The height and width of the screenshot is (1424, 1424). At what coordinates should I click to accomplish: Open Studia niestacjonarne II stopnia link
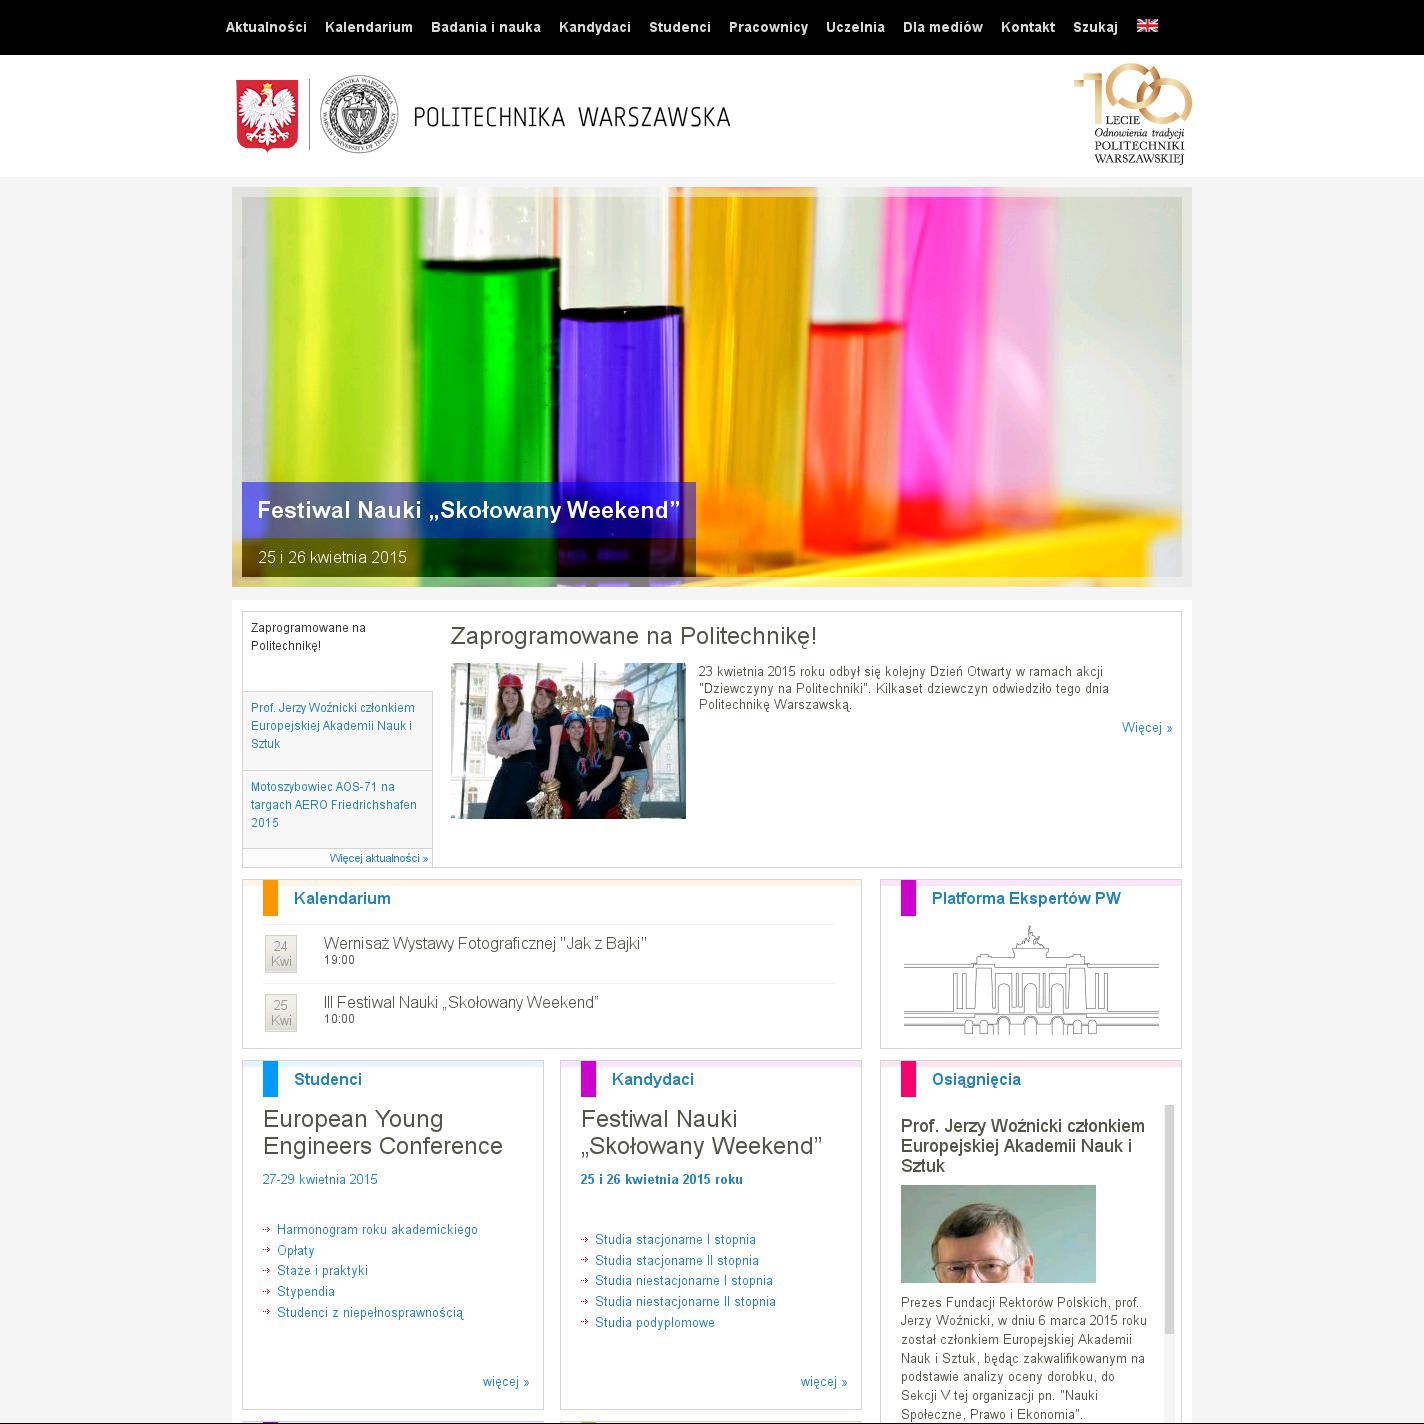[685, 1302]
